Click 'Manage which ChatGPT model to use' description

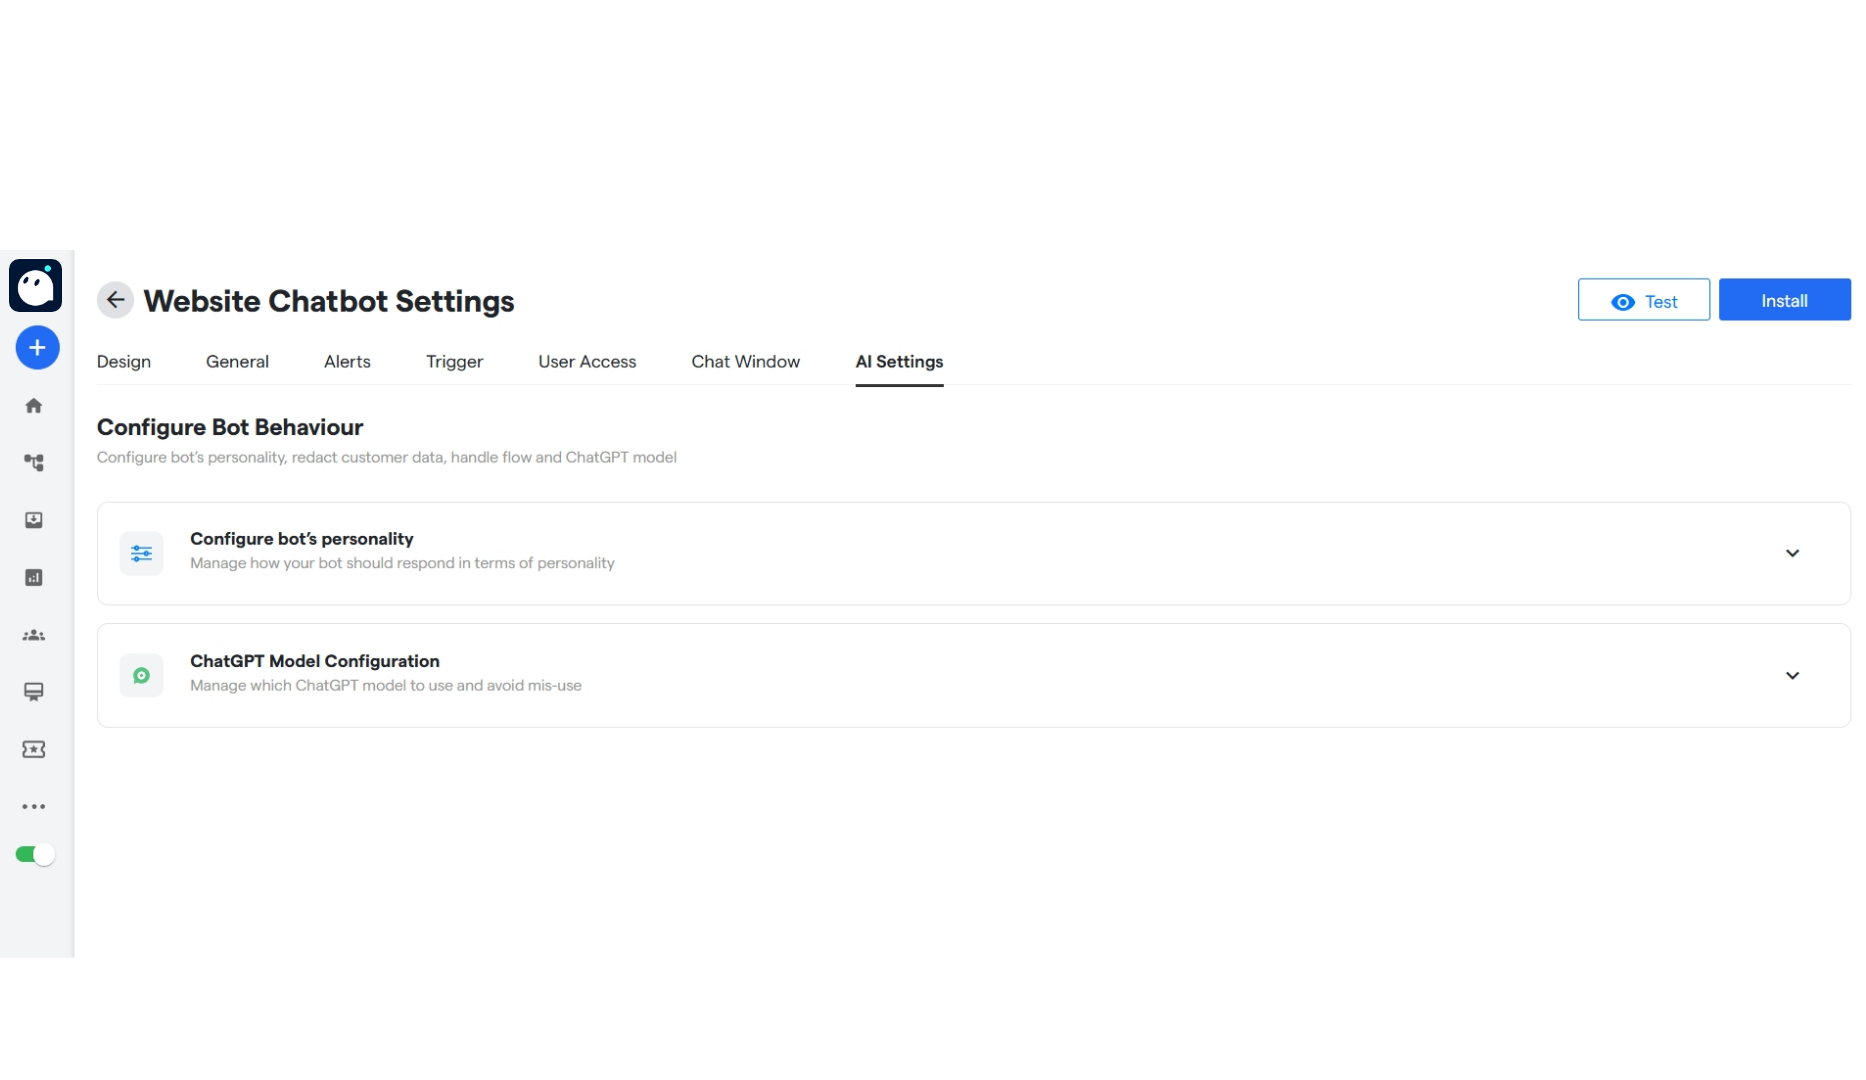pyautogui.click(x=386, y=686)
